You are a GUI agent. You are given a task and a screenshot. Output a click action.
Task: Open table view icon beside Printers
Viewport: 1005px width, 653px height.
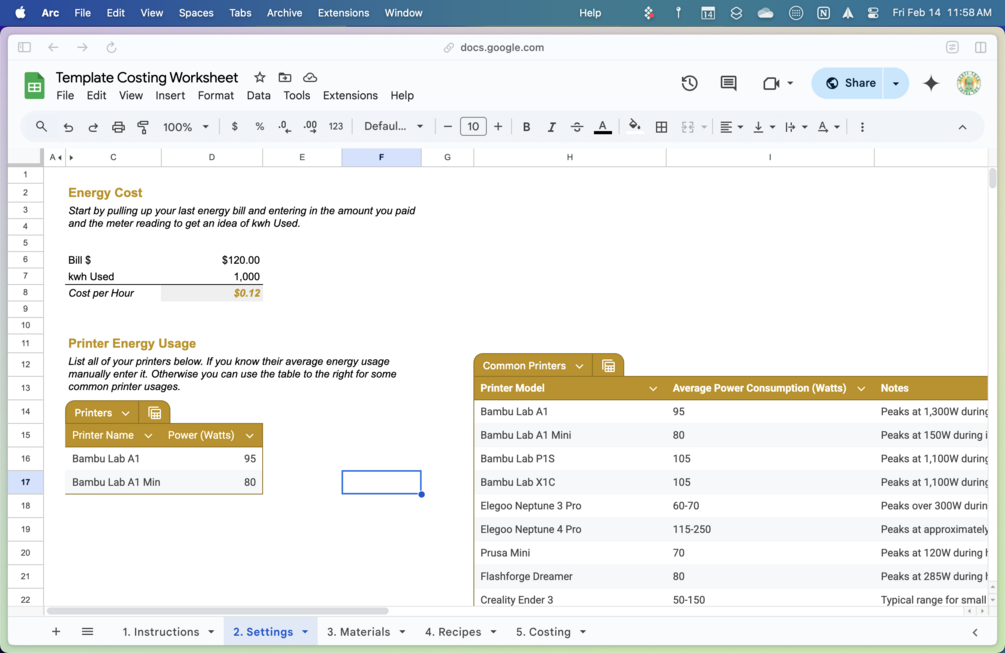(154, 413)
